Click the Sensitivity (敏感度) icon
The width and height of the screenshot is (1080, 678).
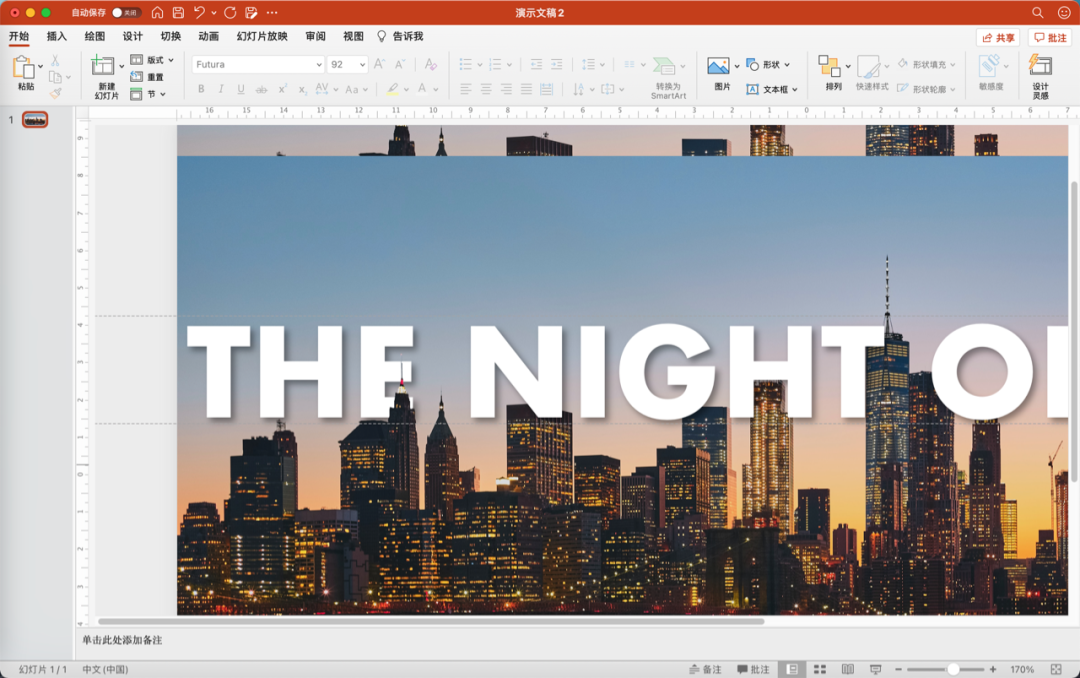990,65
